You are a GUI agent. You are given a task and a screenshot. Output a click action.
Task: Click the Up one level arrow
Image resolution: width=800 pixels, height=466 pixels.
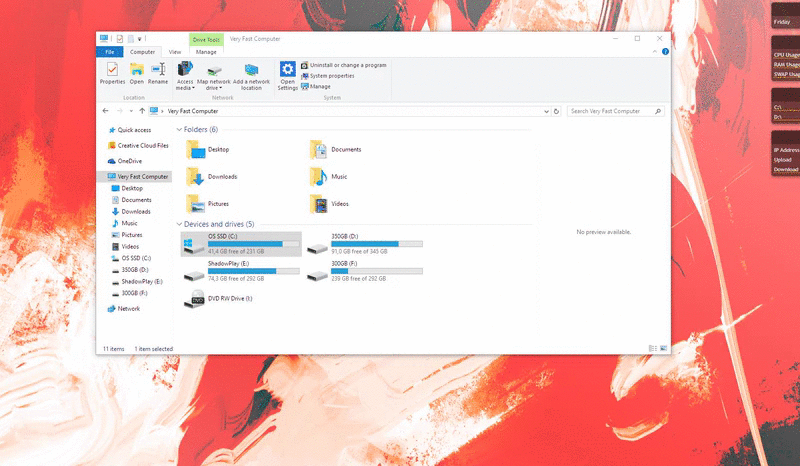142,111
